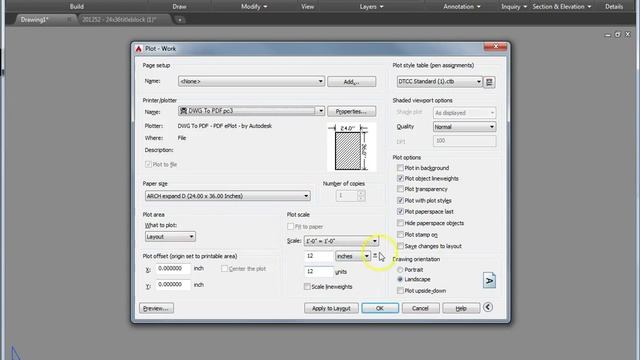Open the Inquiry ribbon panel
640x360 pixels.
click(514, 7)
